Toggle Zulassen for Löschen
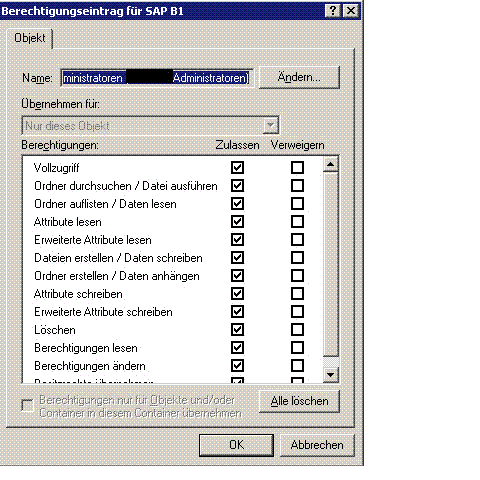 (237, 330)
